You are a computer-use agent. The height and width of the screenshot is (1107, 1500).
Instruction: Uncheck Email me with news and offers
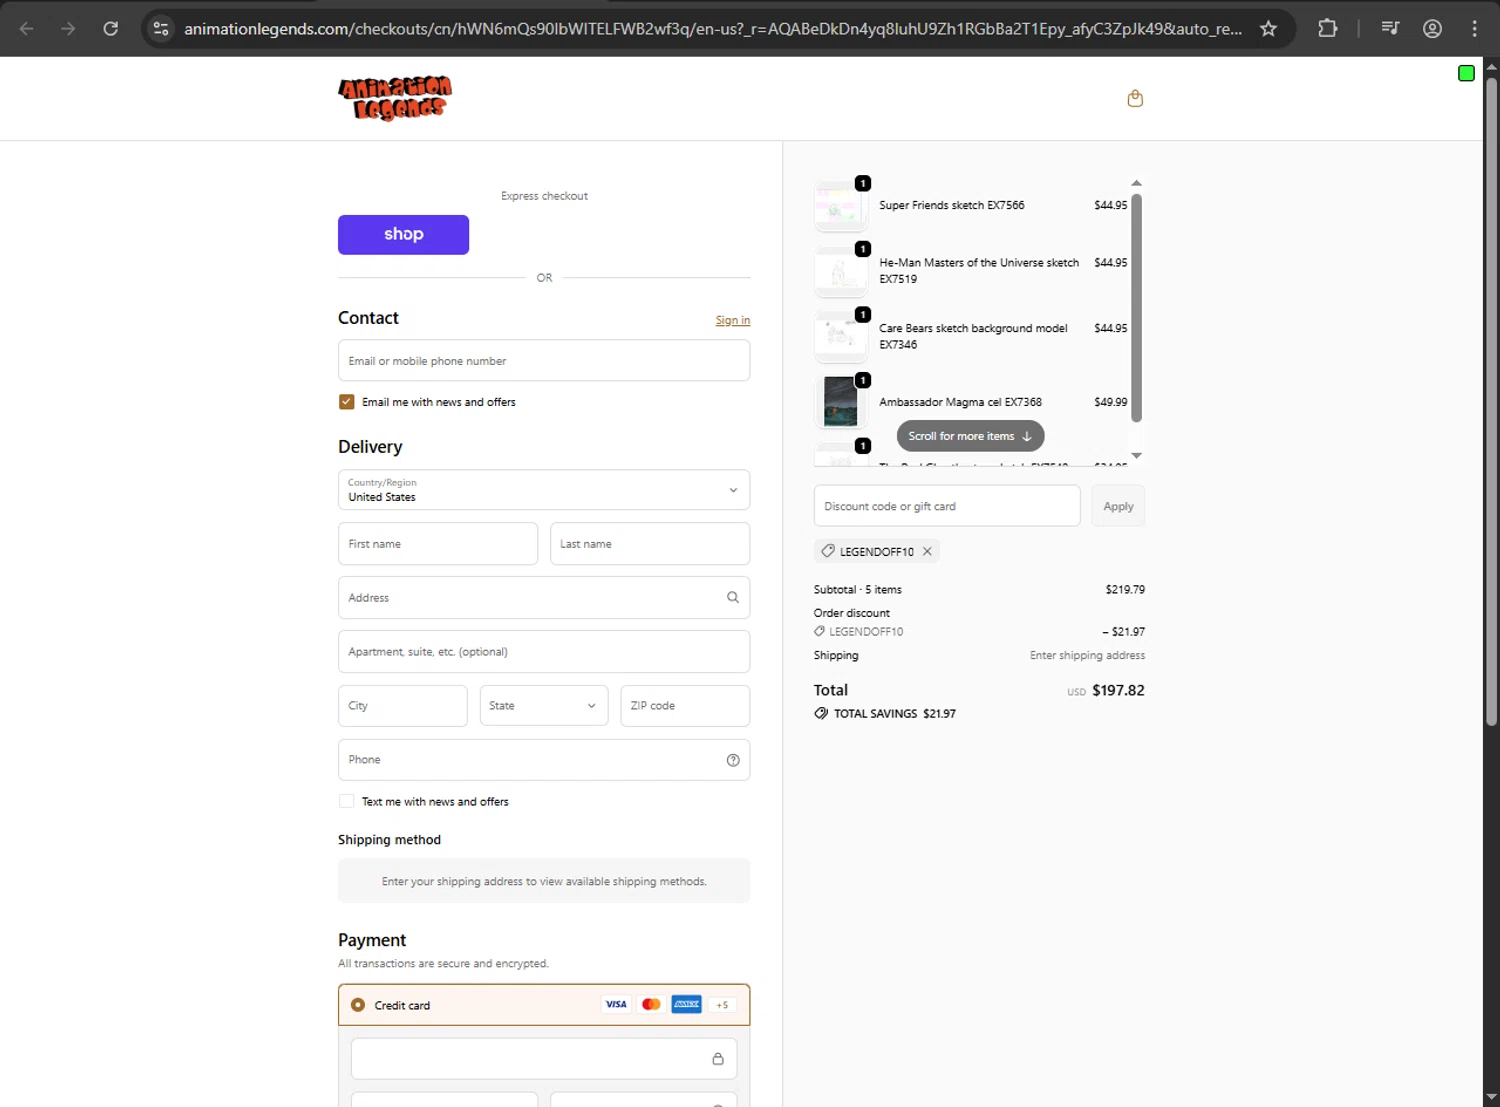[346, 402]
